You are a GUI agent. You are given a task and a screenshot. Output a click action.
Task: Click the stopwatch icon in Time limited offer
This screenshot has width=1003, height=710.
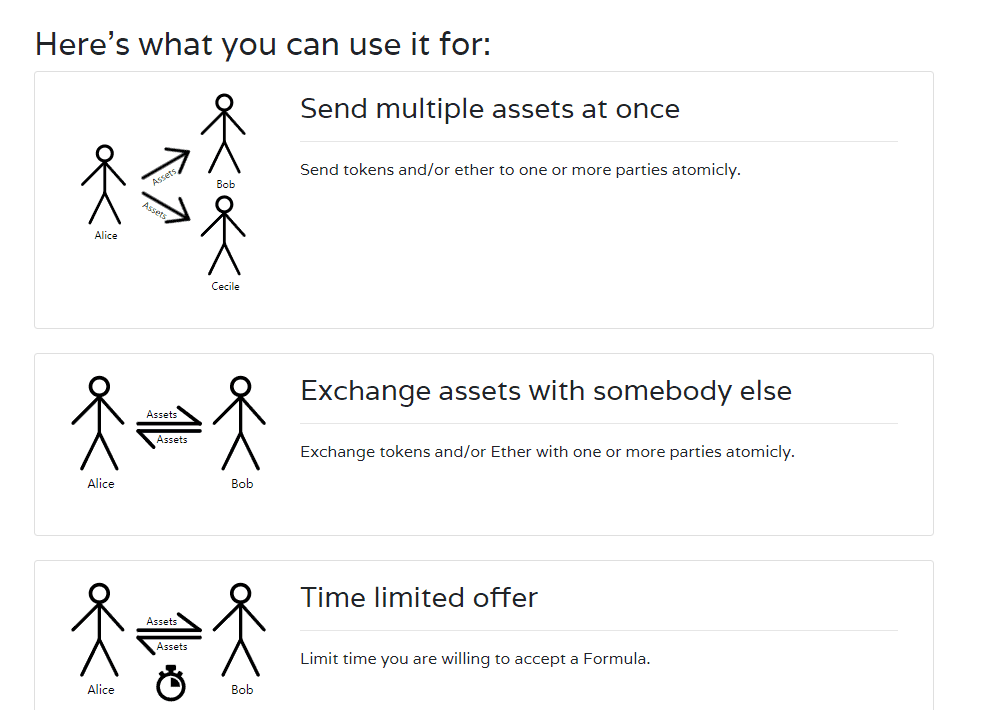coord(171,682)
